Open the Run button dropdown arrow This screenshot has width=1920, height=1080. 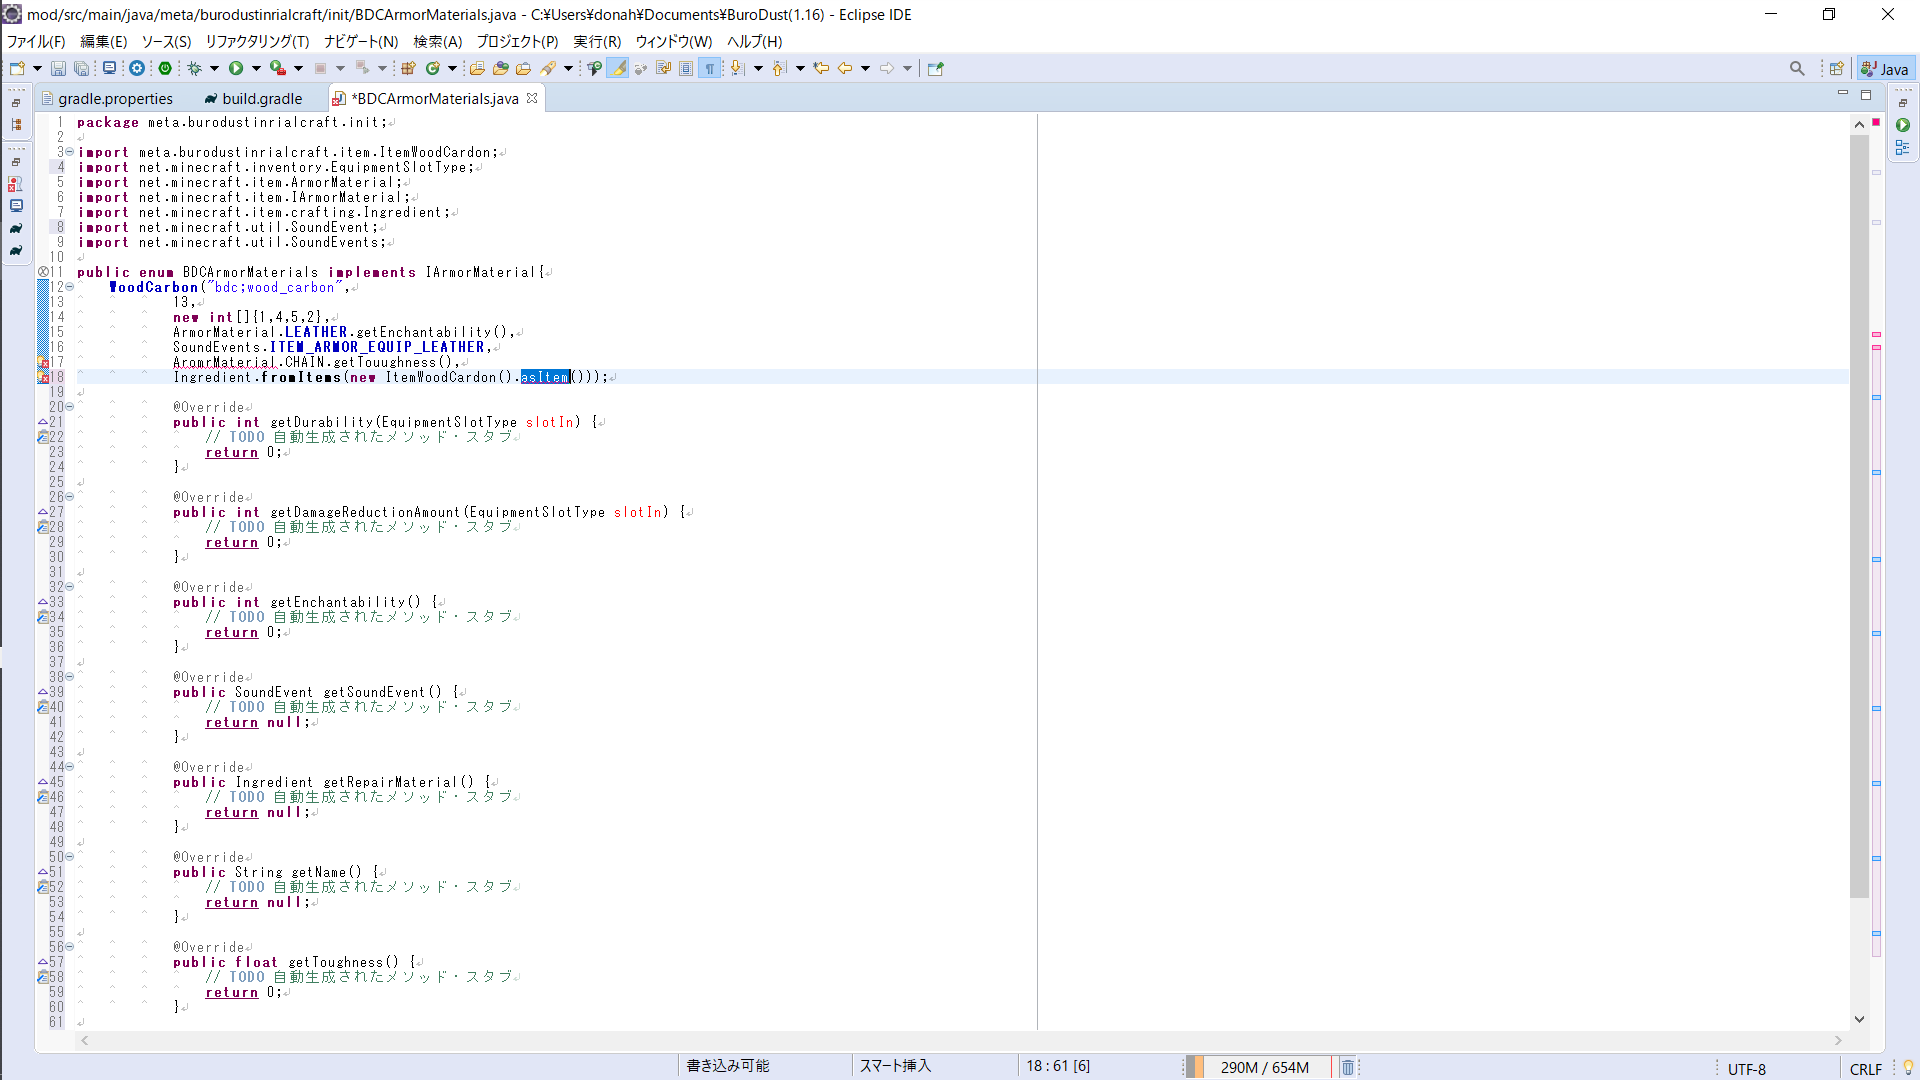pos(256,69)
